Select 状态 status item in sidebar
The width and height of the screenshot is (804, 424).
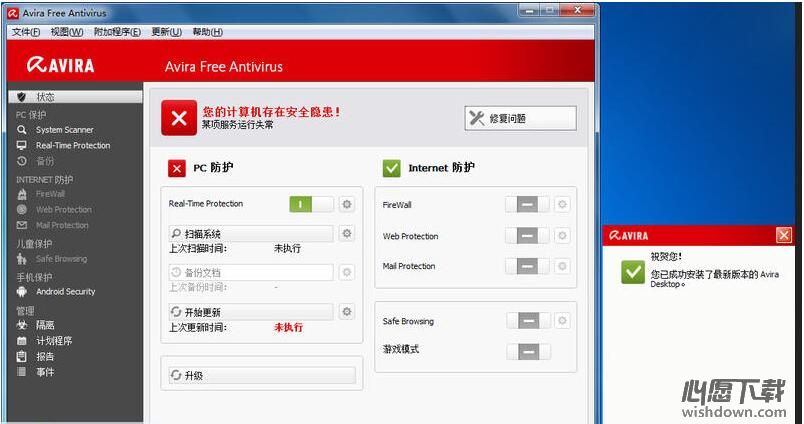tap(75, 97)
